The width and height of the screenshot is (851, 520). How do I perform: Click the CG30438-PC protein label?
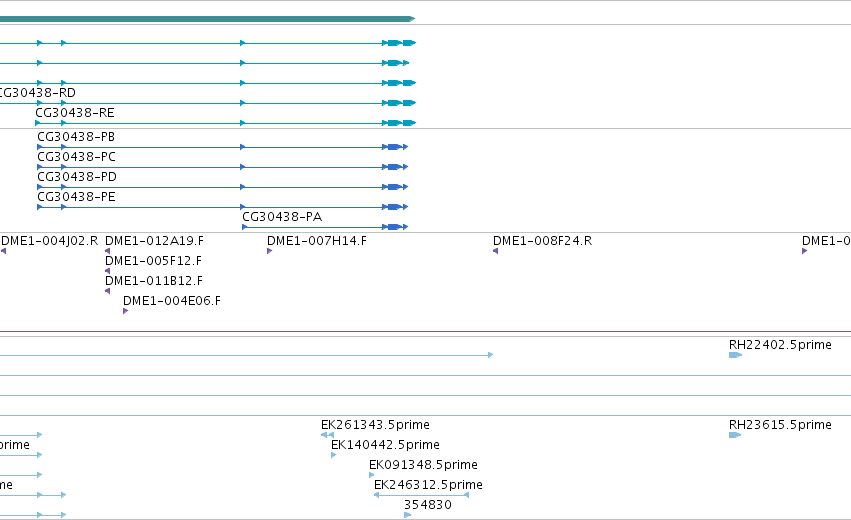[x=77, y=157]
